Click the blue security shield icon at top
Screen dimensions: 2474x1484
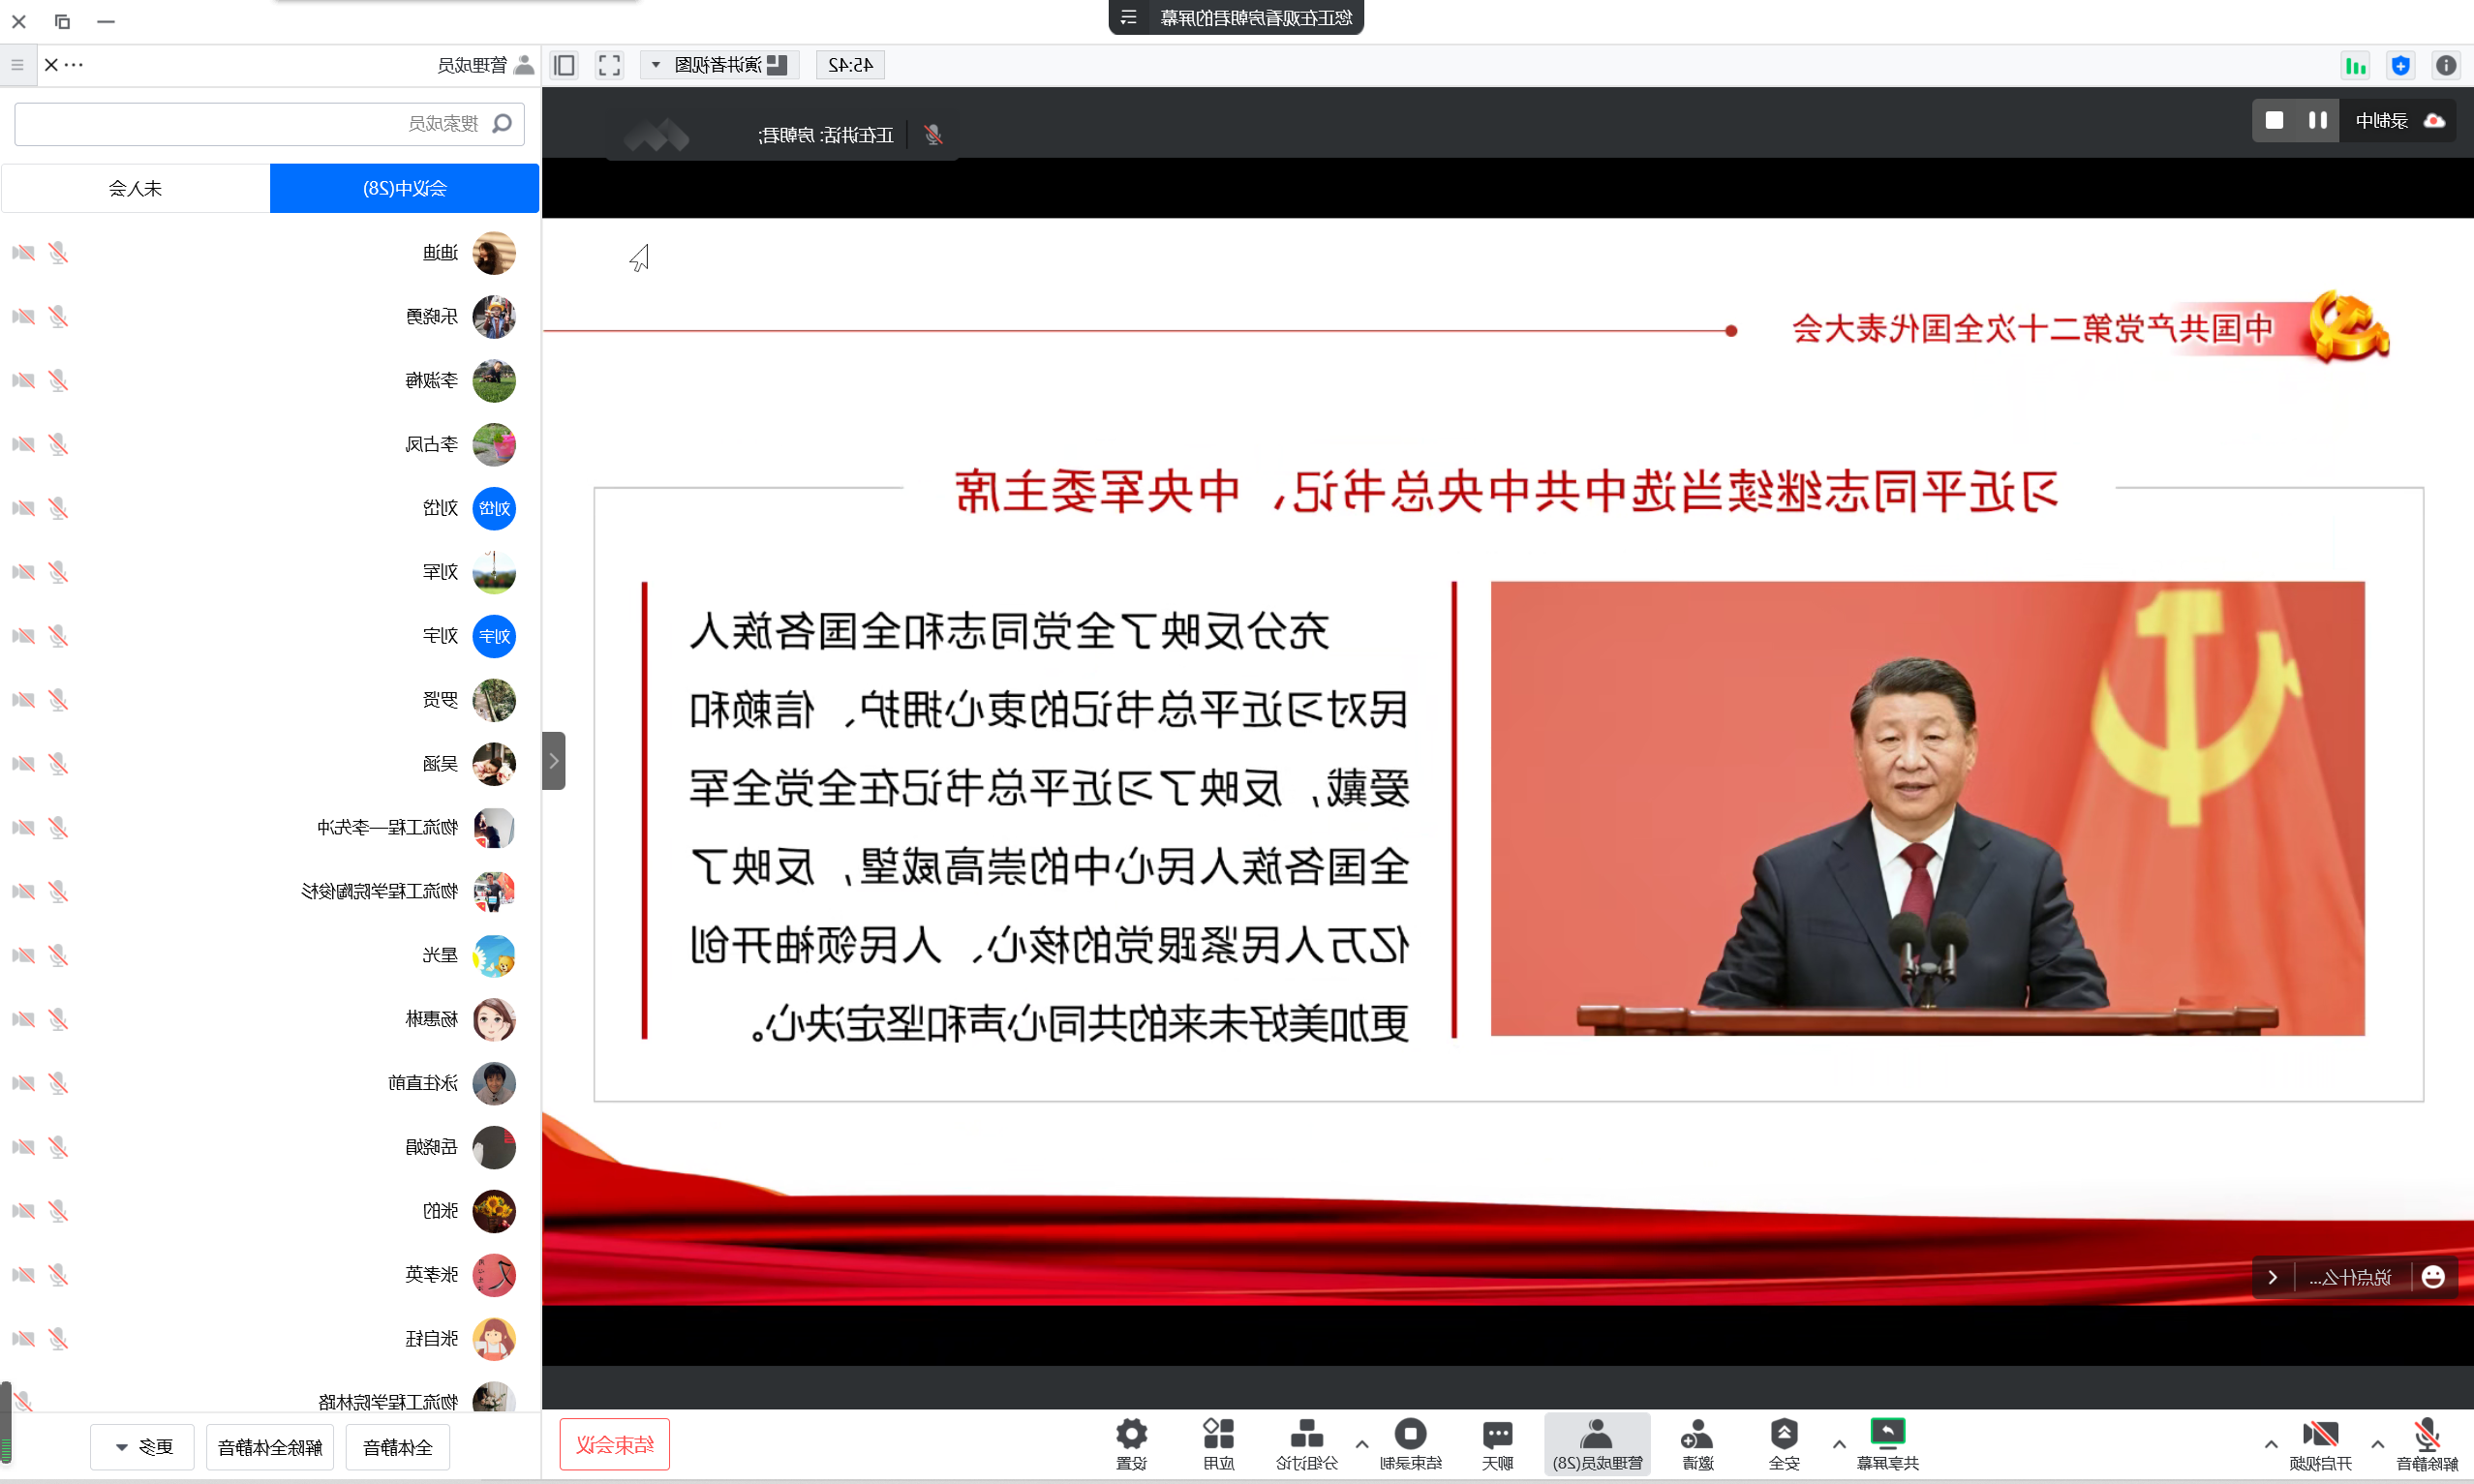[2400, 65]
